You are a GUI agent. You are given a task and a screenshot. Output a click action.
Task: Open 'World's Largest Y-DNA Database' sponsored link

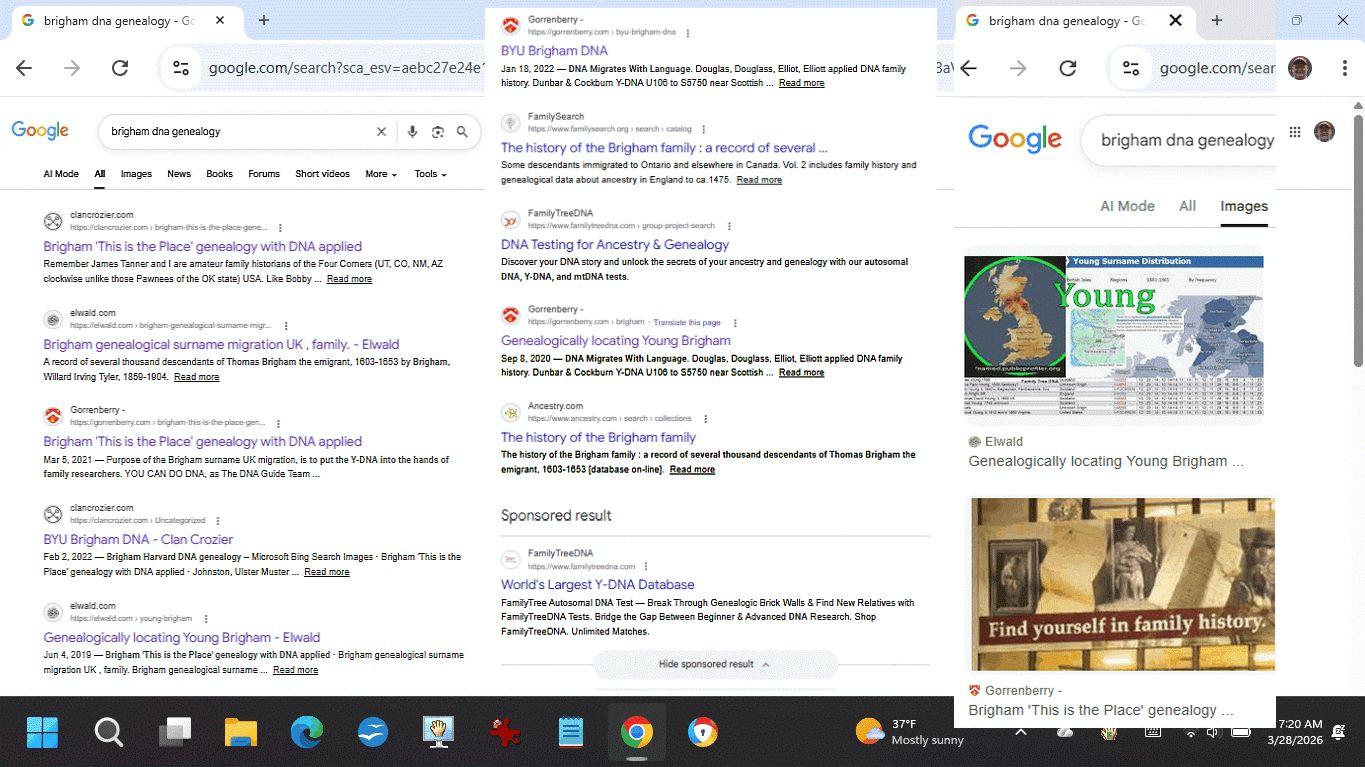(x=597, y=585)
